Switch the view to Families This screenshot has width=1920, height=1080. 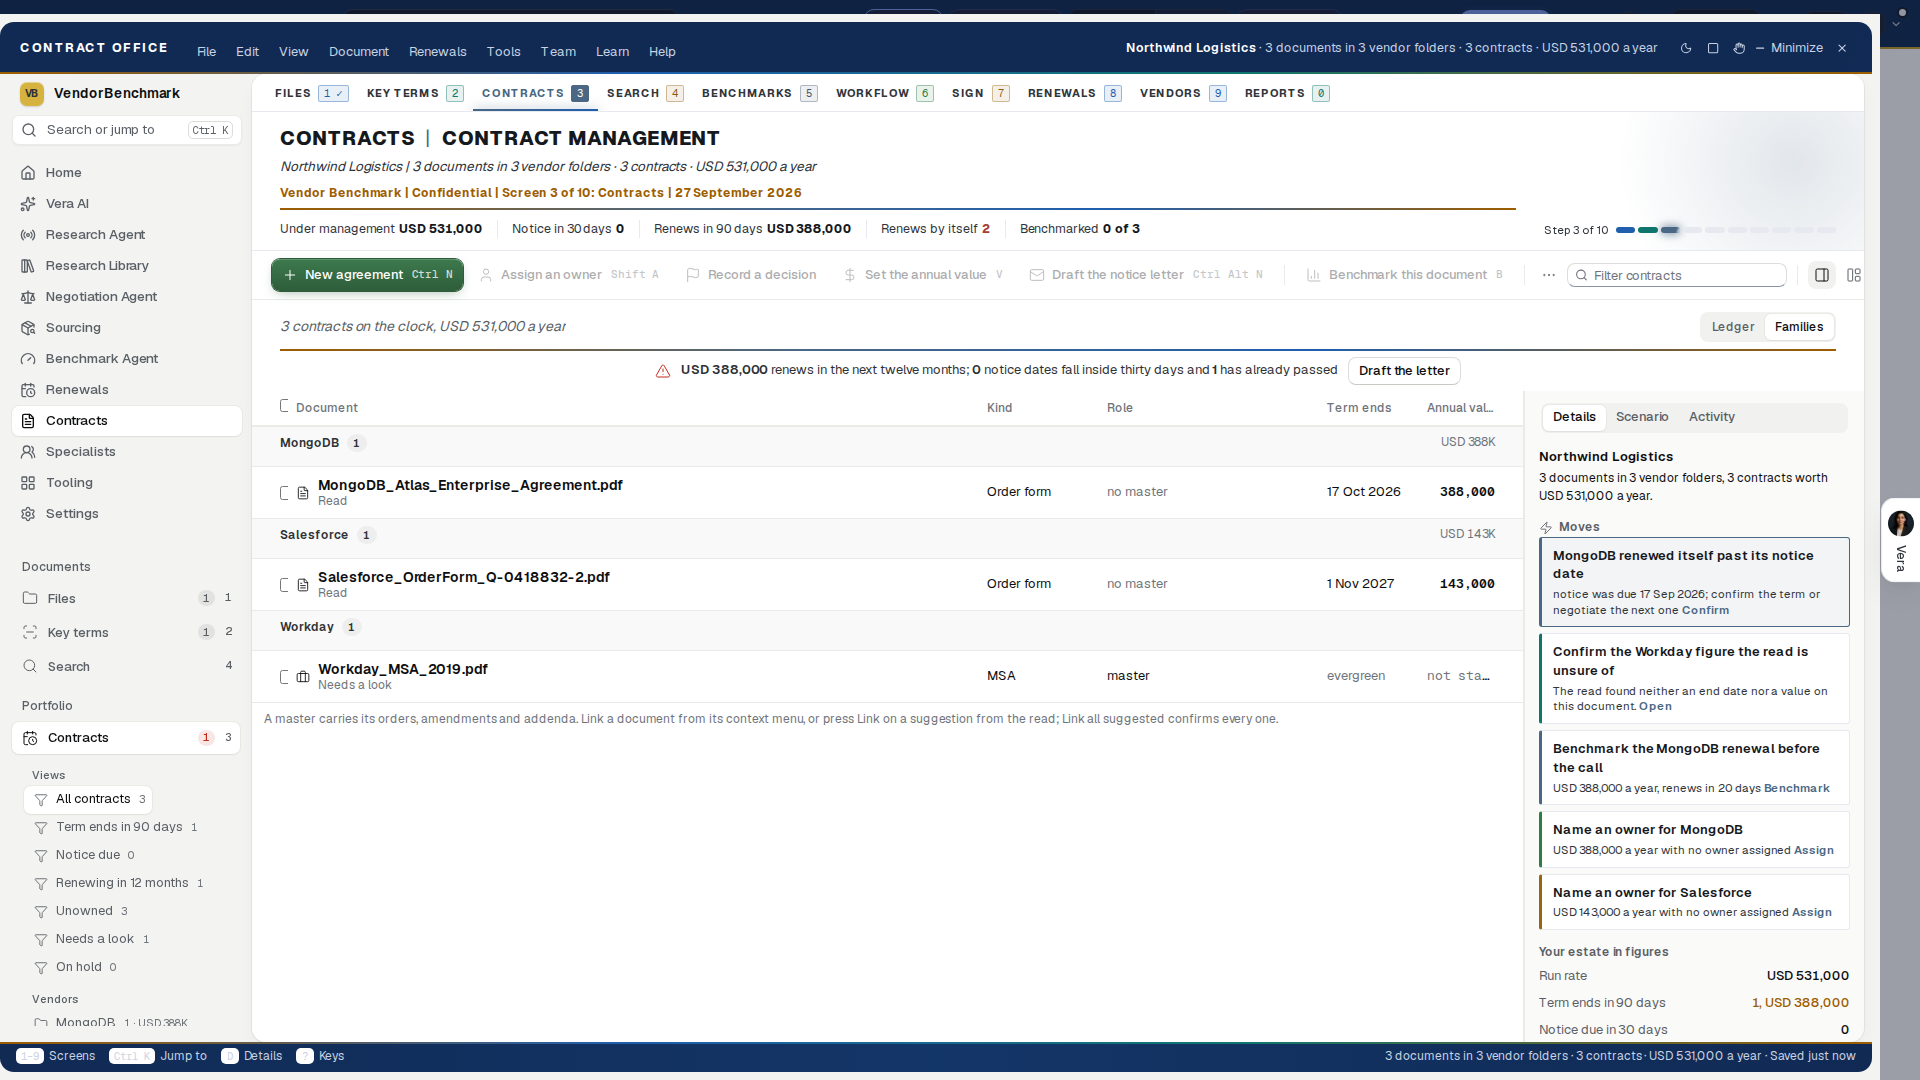(x=1798, y=327)
